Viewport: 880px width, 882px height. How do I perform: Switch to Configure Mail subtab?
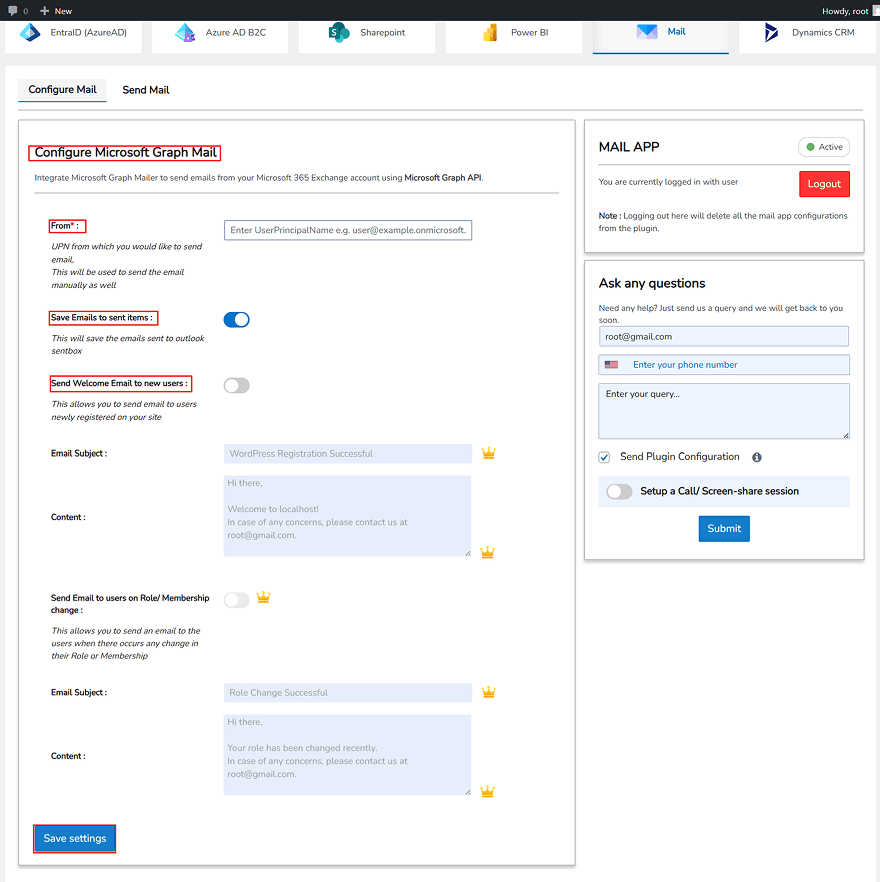62,89
